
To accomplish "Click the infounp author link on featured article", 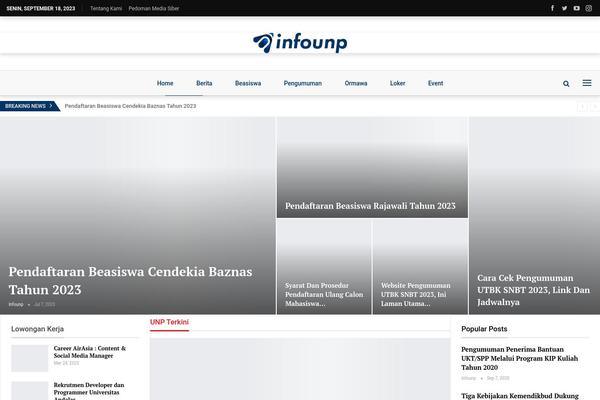I will coord(16,304).
